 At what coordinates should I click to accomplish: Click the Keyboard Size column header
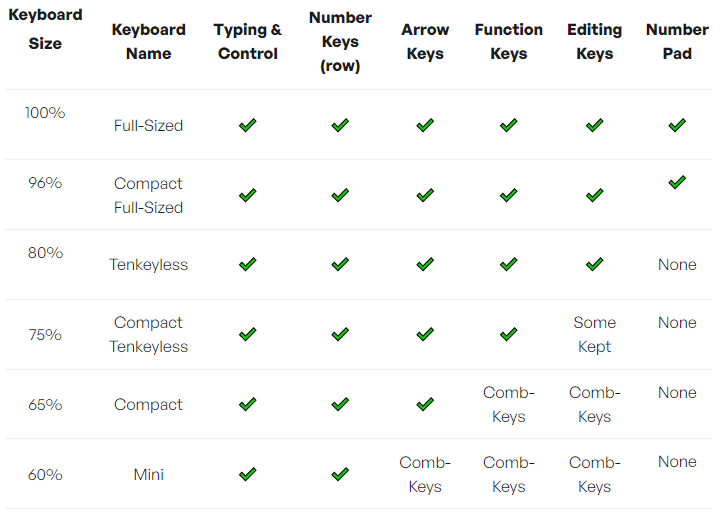point(45,30)
